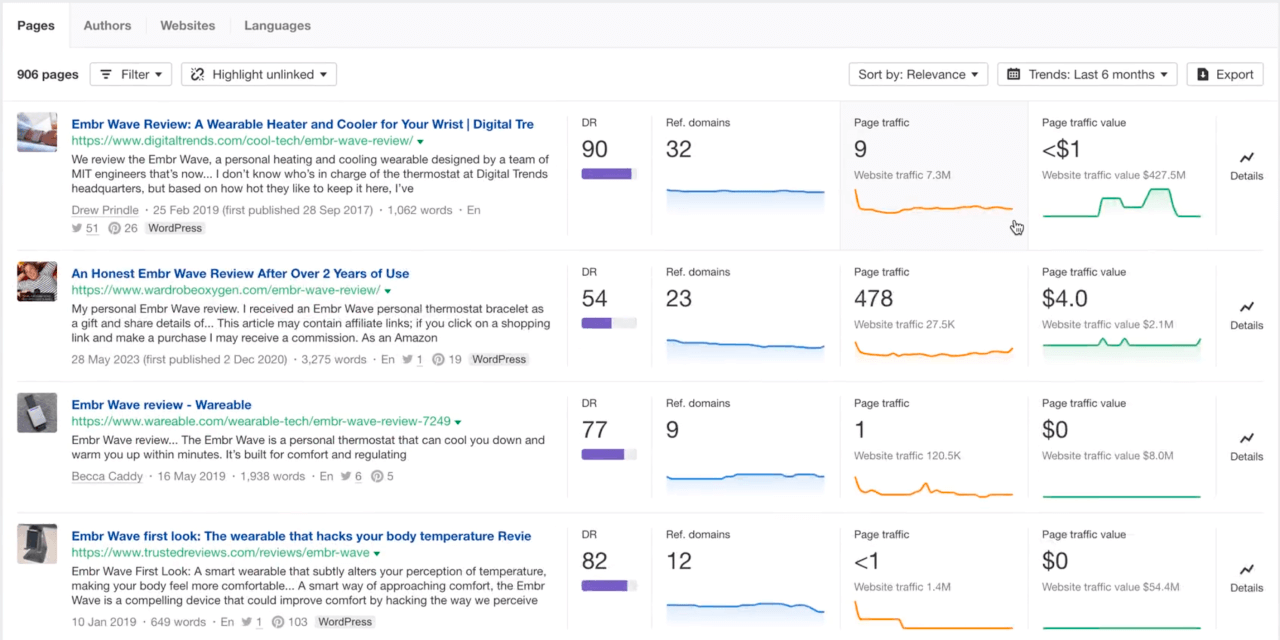Open Sort by: Relevance dropdown
This screenshot has width=1280, height=640.
918,74
